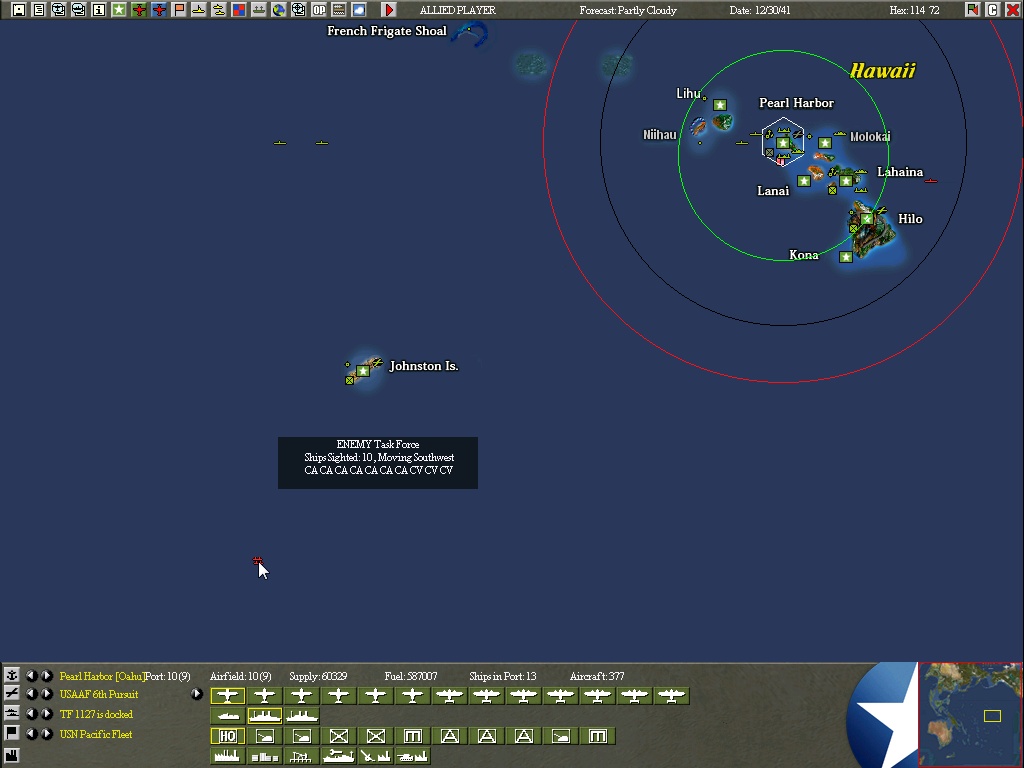Click the first factory facility icon in bottom row
Screen dimensions: 1024x768
pyautogui.click(x=227, y=756)
